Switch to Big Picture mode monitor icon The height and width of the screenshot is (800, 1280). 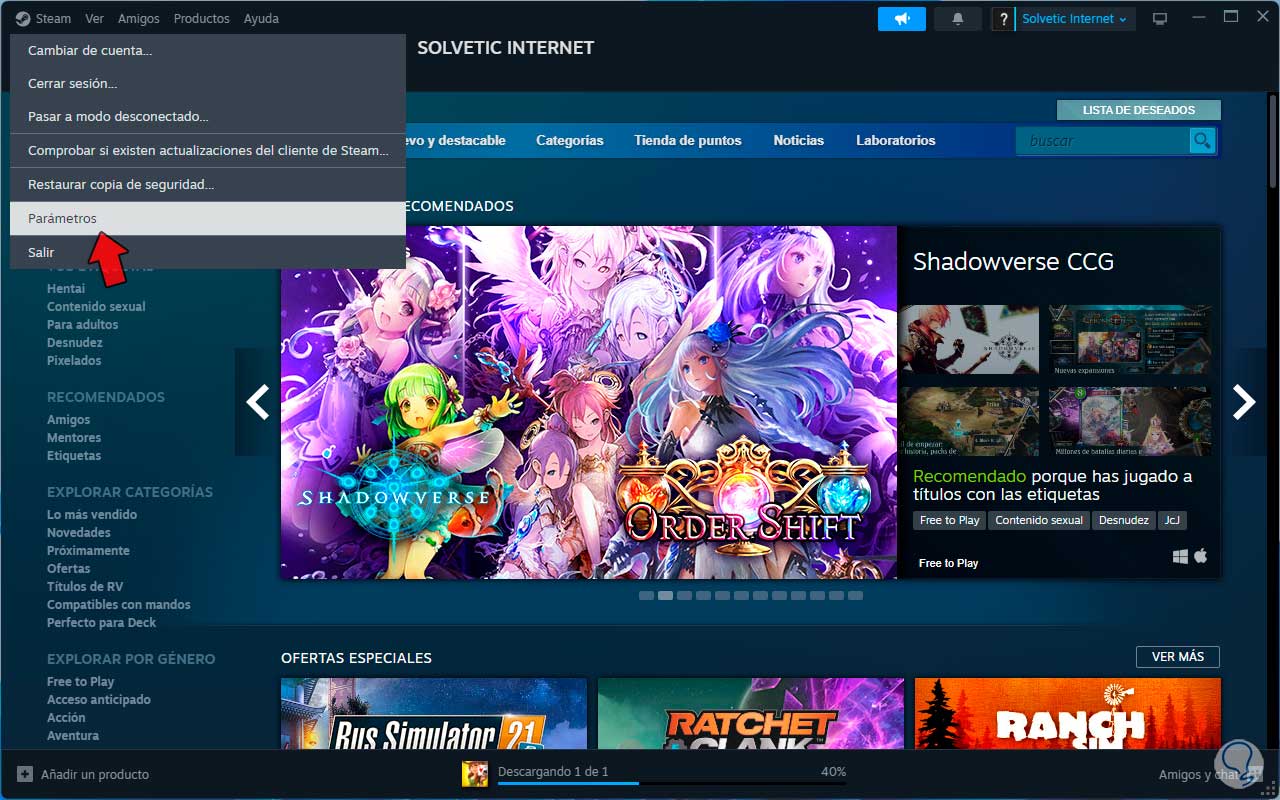click(x=1160, y=19)
